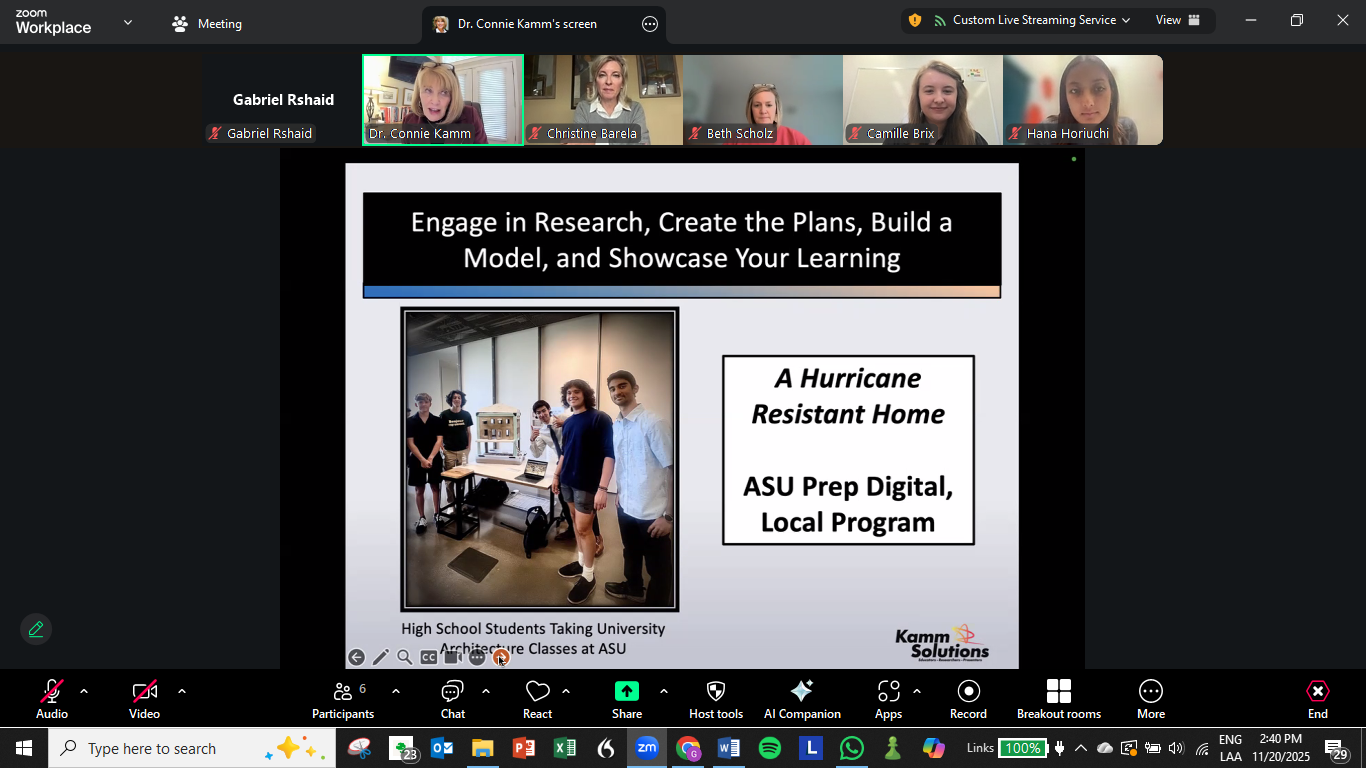1366x768 pixels.
Task: Expand the audio options arrow
Action: [84, 691]
